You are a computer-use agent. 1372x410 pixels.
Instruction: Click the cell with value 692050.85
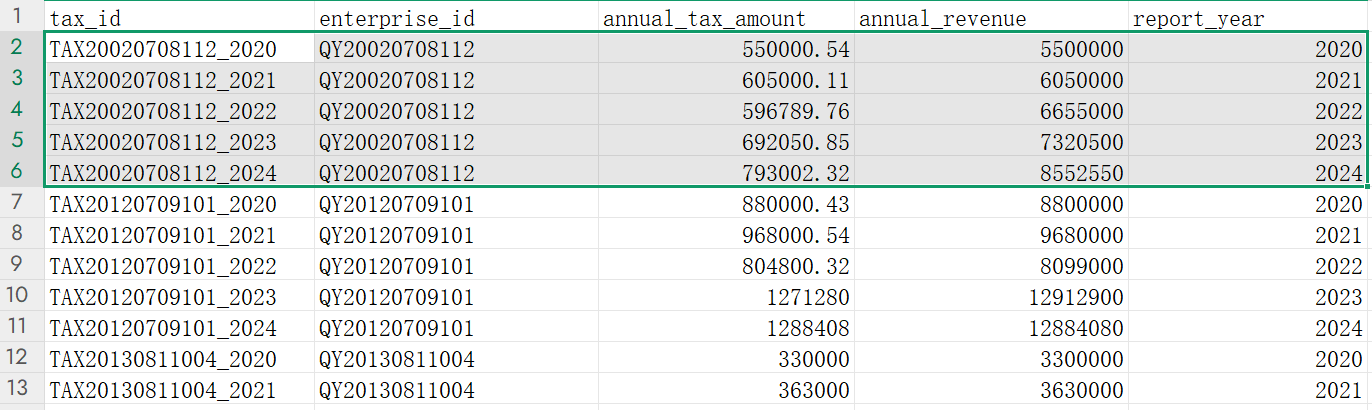[x=725, y=142]
